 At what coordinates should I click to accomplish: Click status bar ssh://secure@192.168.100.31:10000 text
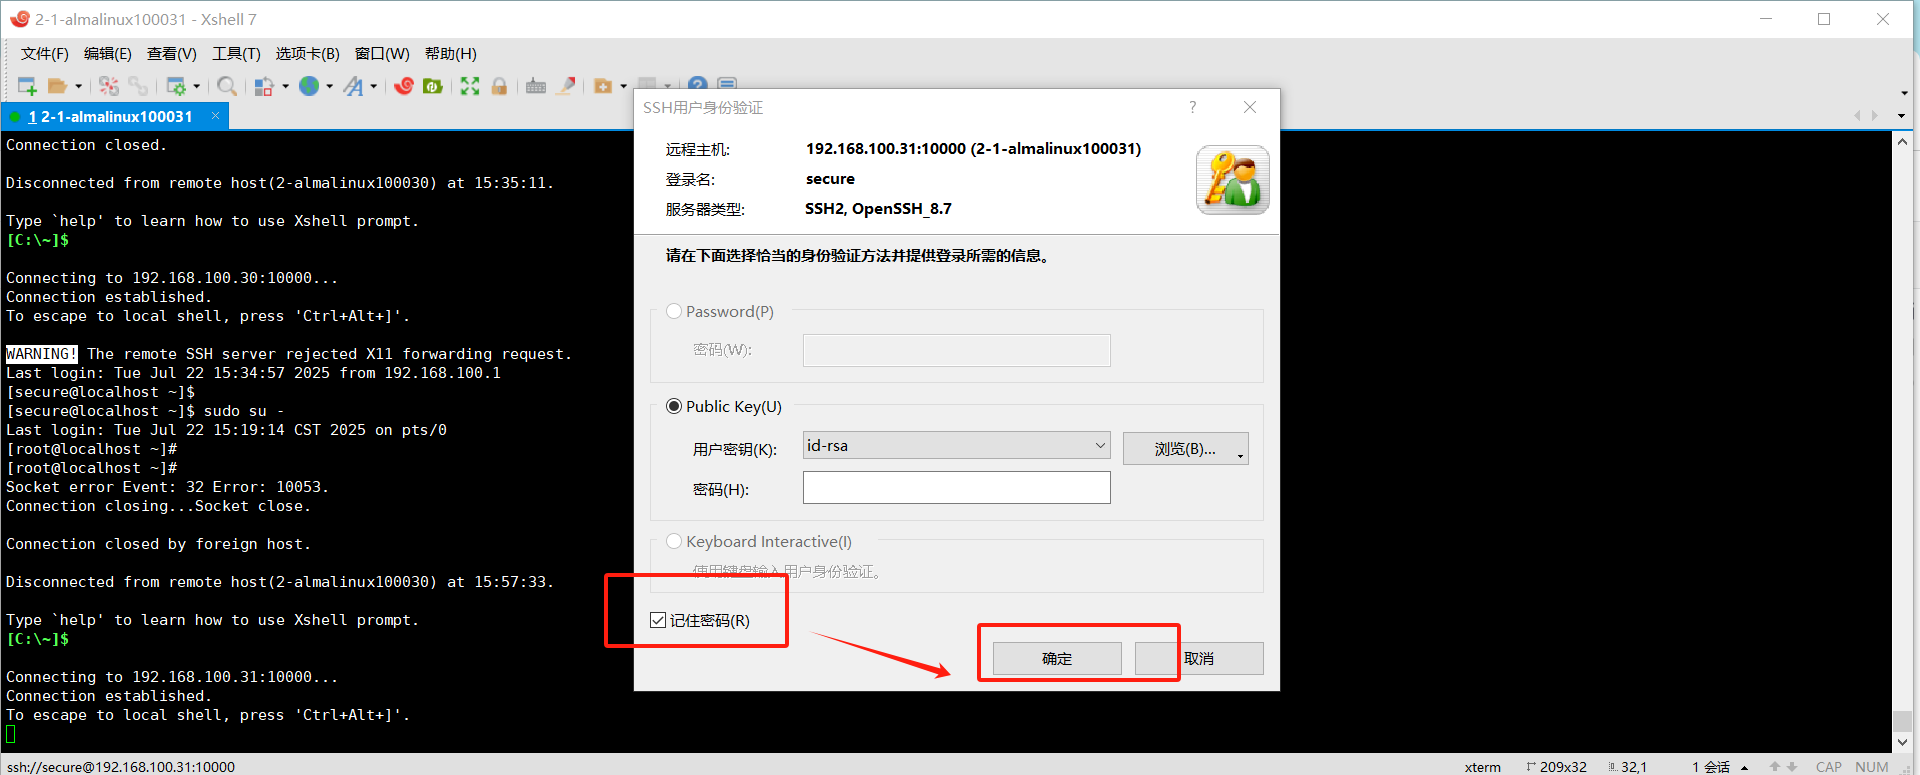click(121, 766)
